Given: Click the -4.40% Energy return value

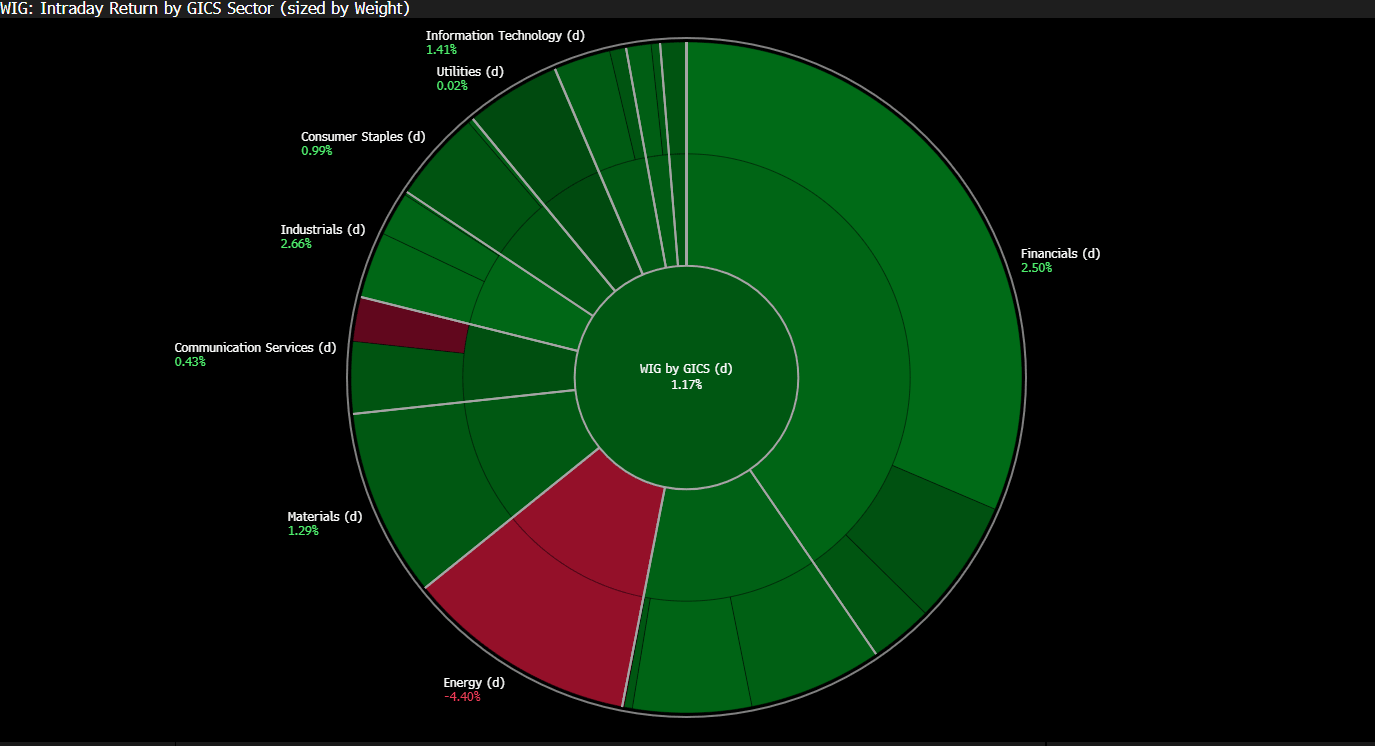Looking at the screenshot, I should [462, 697].
